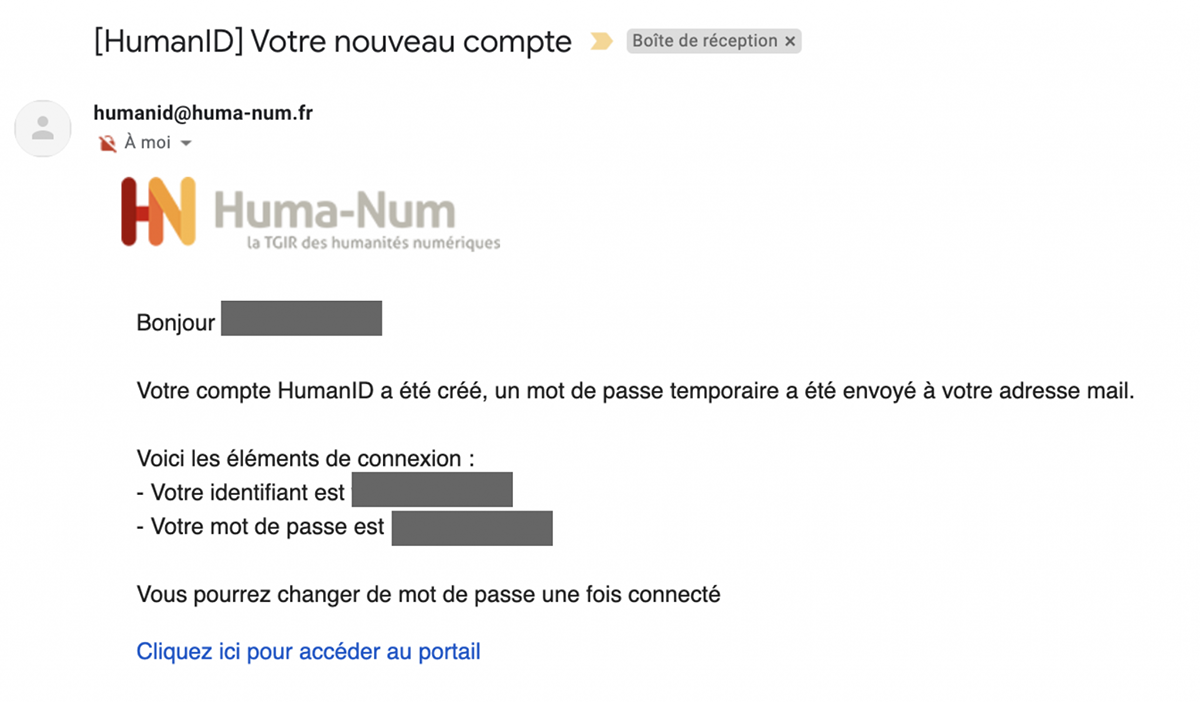This screenshot has height=702, width=1200.
Task: Click the redacted identifiant value
Action: pos(432,491)
